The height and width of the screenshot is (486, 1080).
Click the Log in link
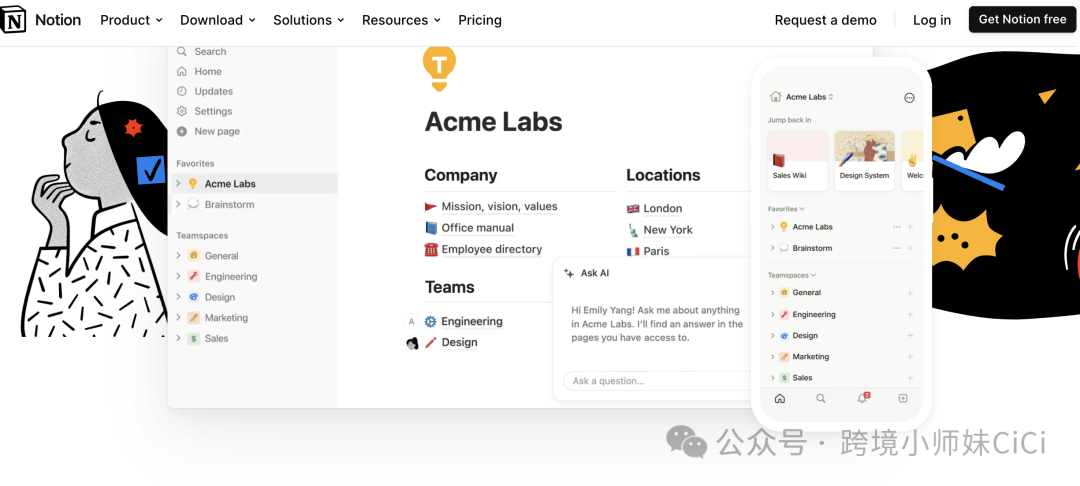[932, 20]
